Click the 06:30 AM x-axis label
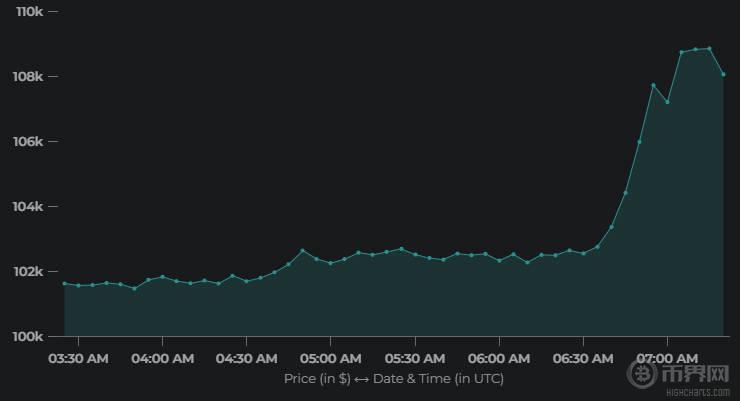This screenshot has width=740, height=401. 583,358
